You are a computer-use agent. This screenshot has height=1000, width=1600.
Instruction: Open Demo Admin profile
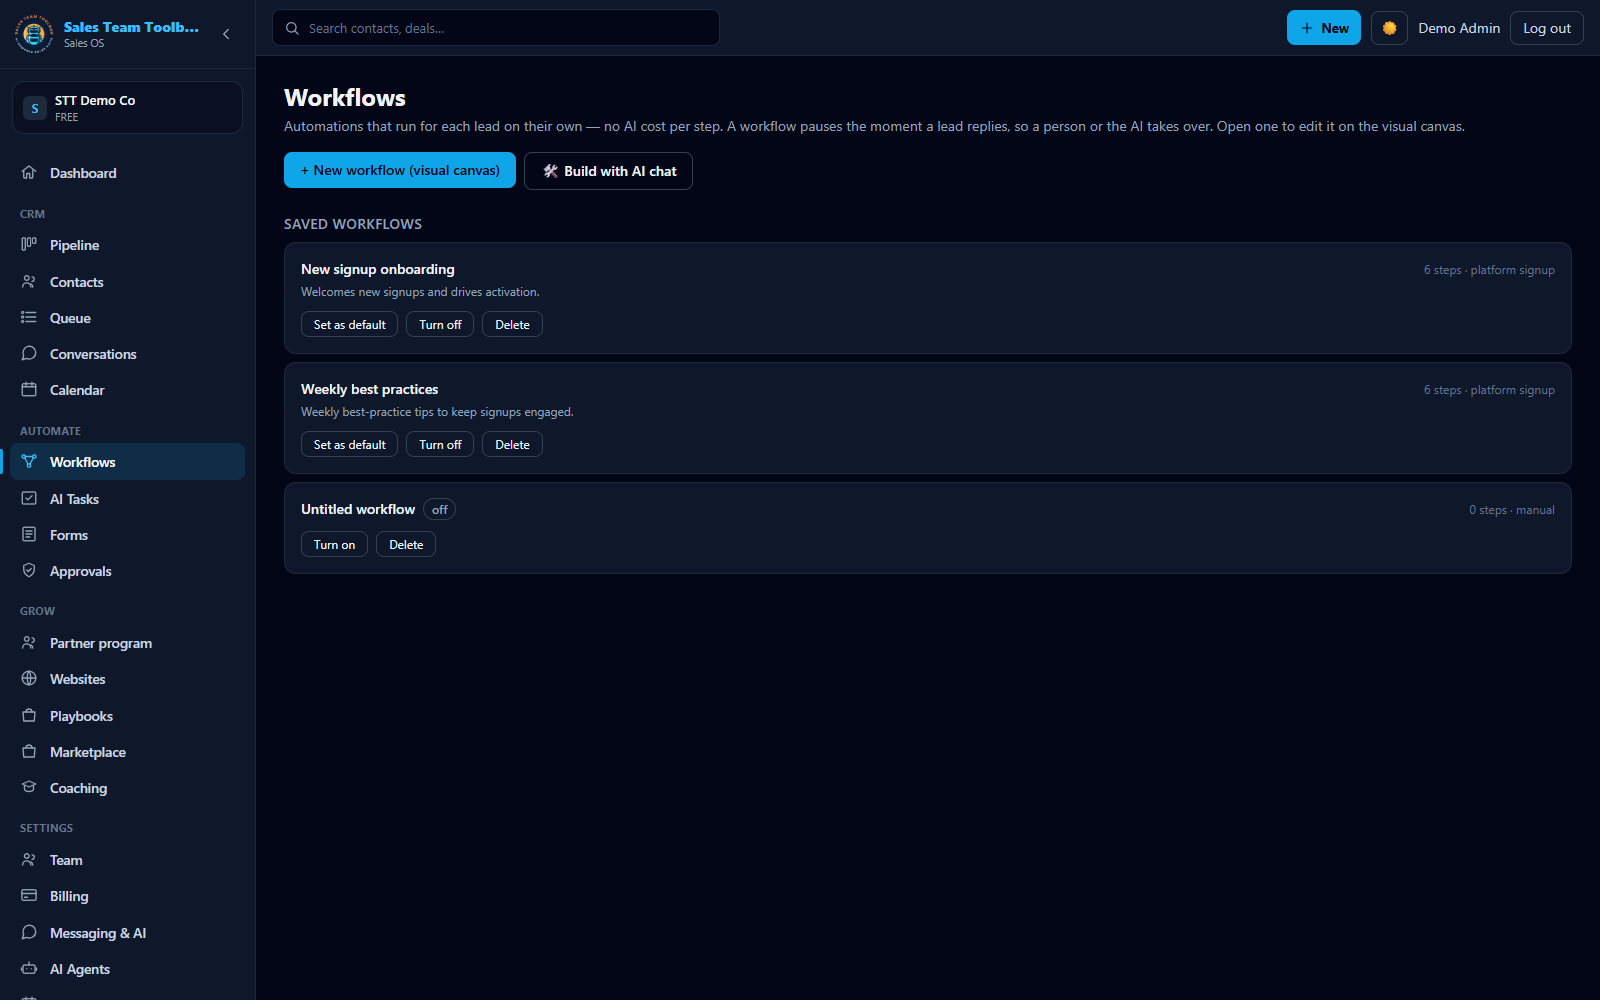(x=1459, y=28)
